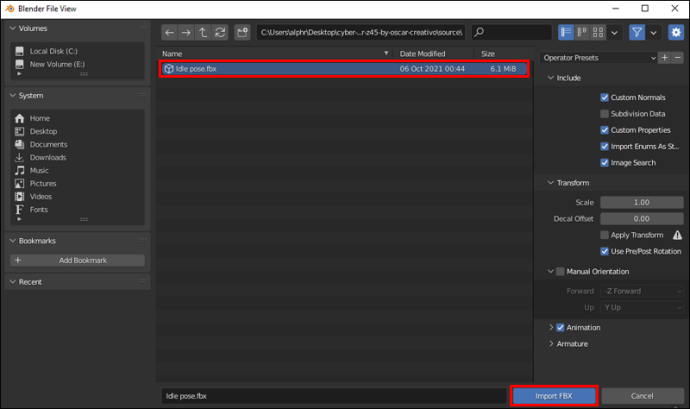Adjust the Scale value field

click(x=642, y=203)
